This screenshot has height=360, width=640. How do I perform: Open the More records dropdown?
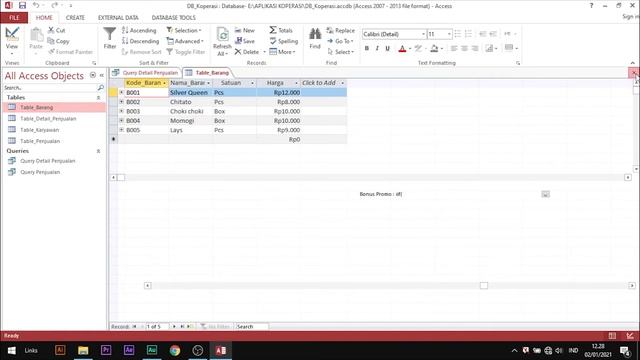[x=282, y=52]
